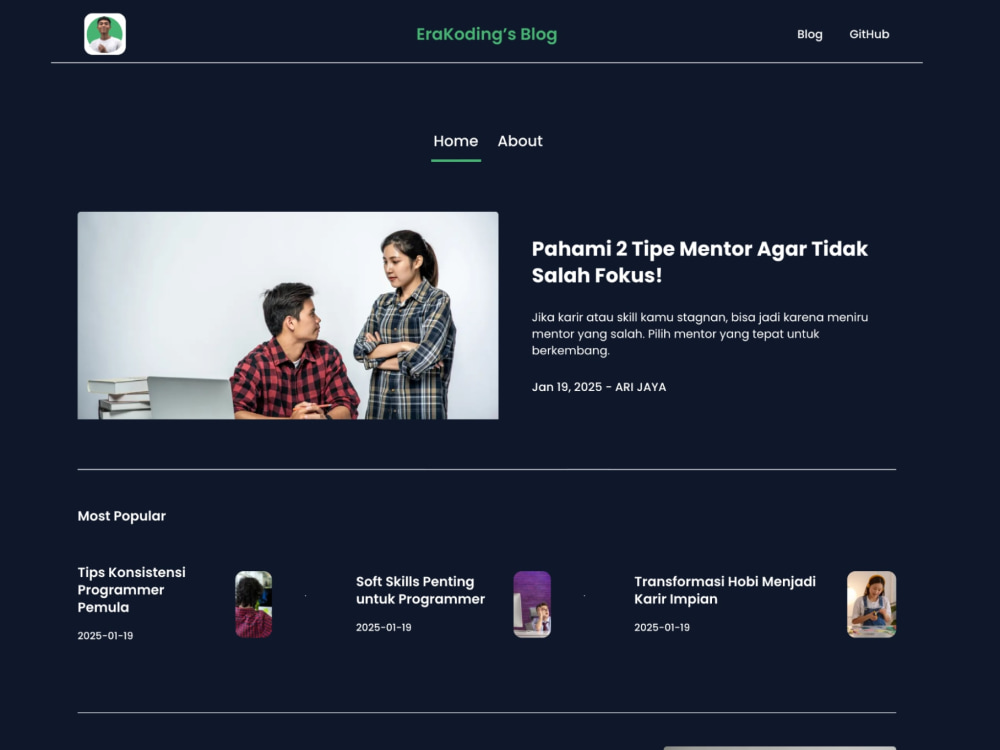This screenshot has height=750, width=1000.
Task: Open featured post image of two mentors
Action: tap(288, 316)
